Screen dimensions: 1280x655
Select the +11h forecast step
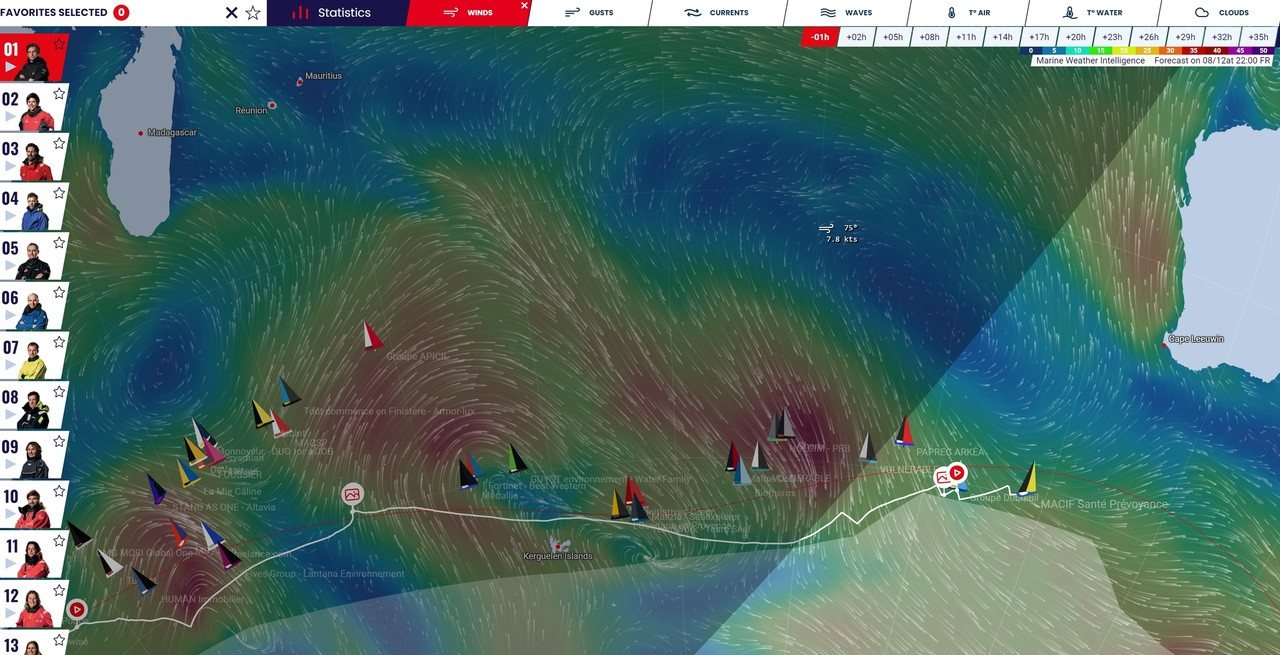tap(966, 37)
